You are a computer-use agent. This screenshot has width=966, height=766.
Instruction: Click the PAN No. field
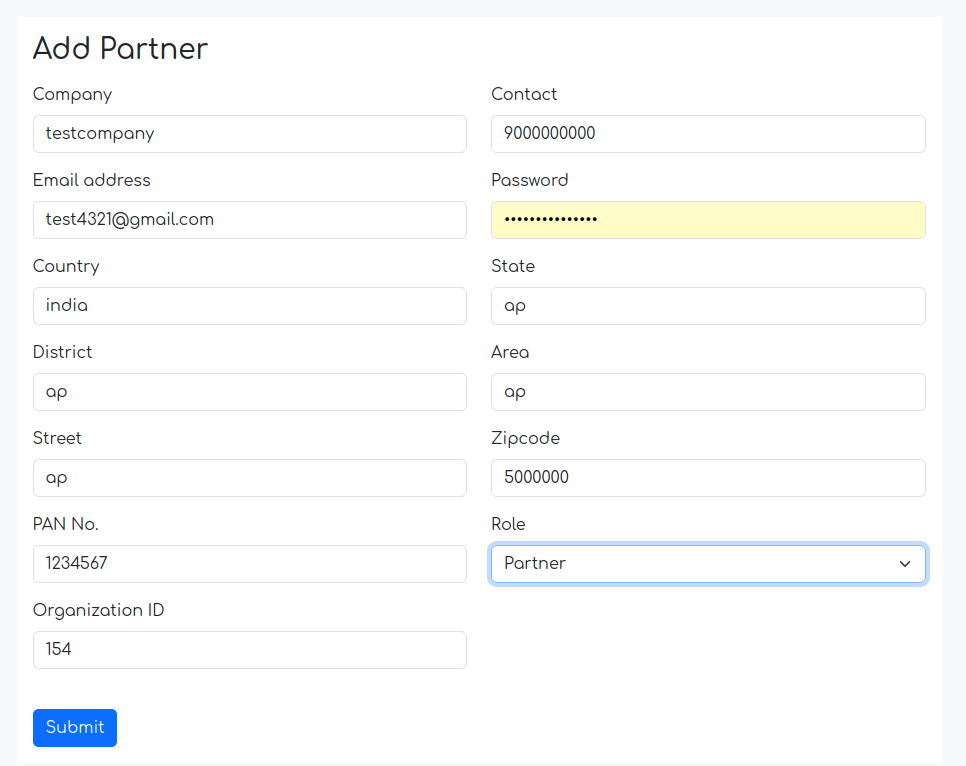pos(250,564)
